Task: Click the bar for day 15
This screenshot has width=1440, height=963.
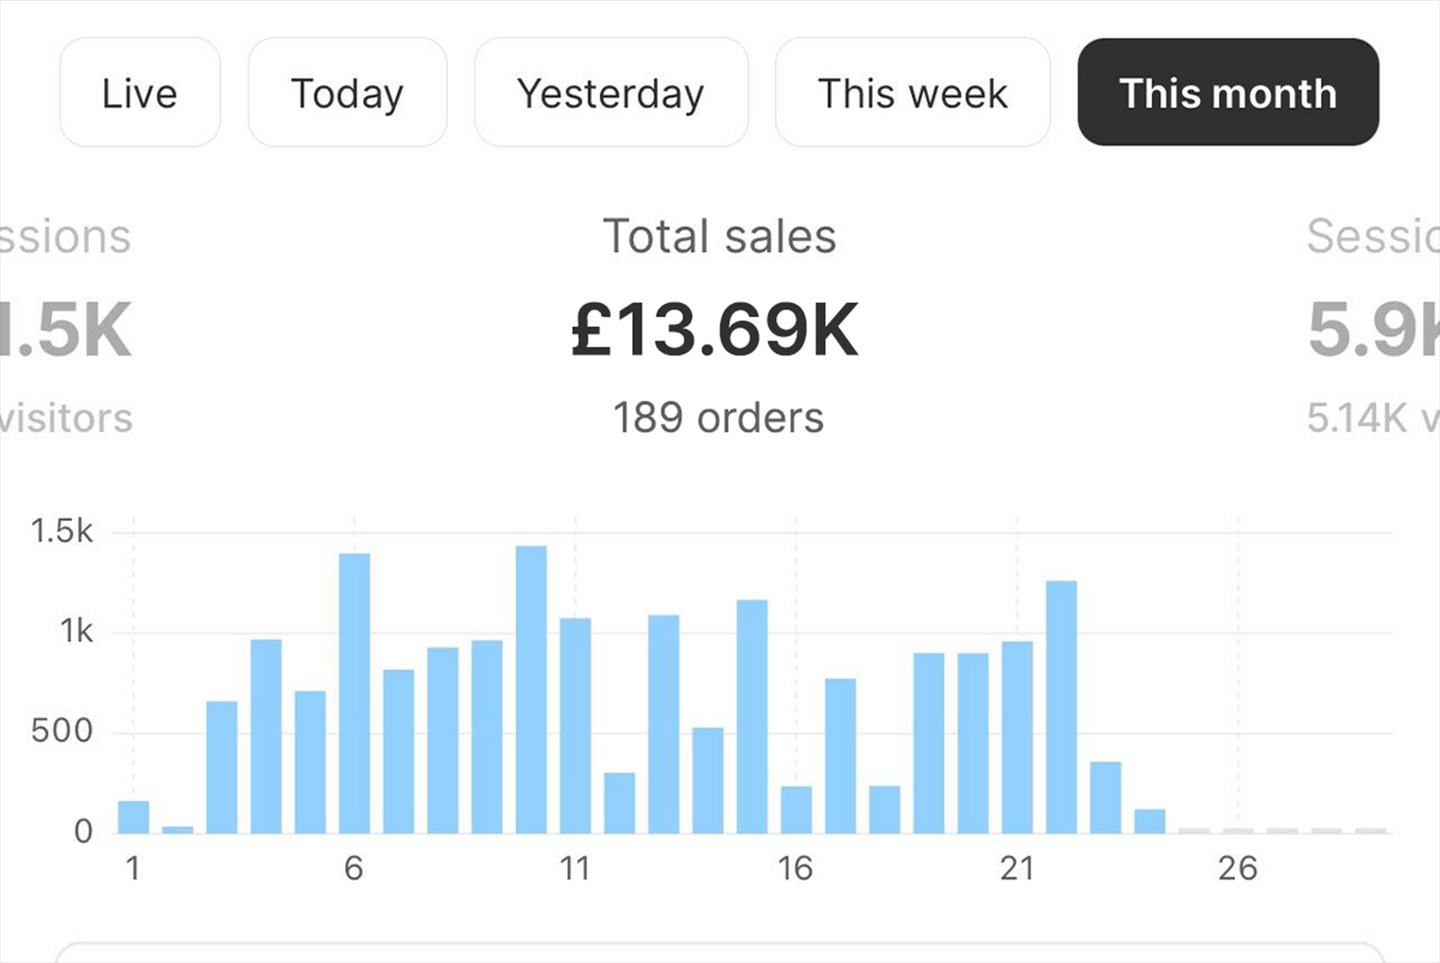Action: pos(752,716)
